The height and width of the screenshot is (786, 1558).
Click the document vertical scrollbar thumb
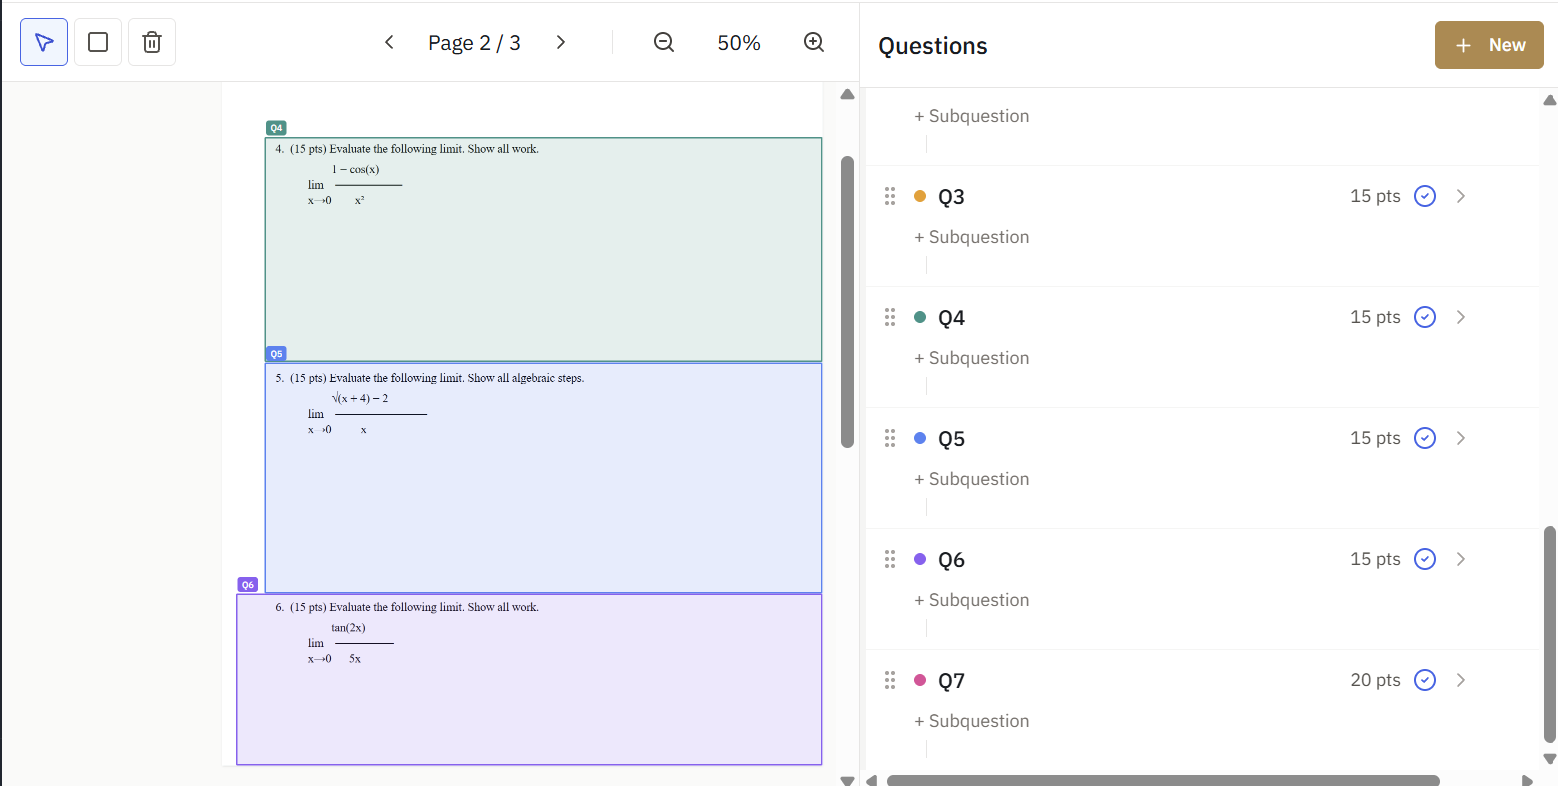tap(848, 301)
